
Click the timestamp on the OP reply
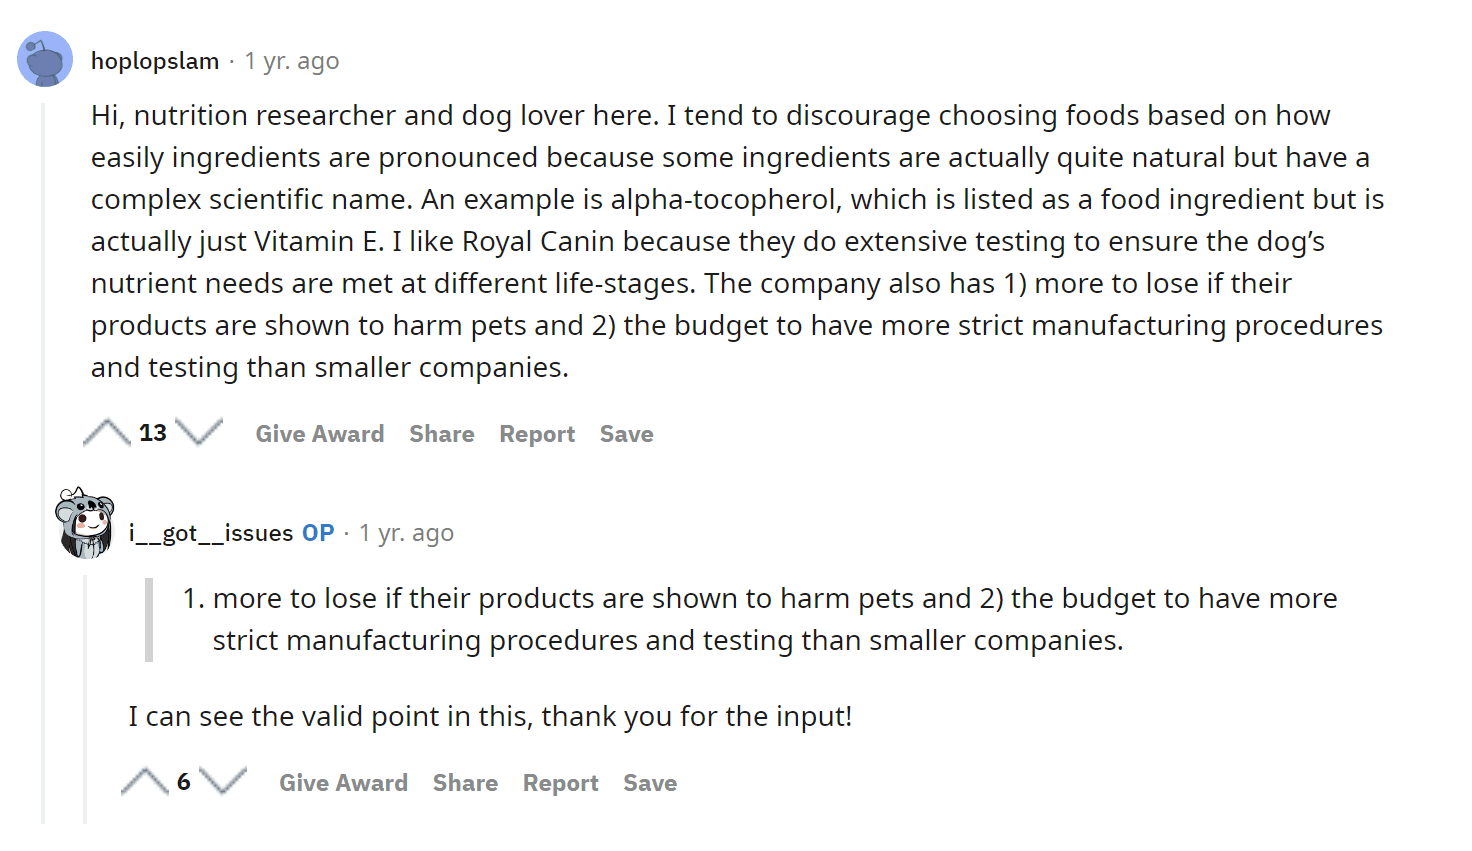tap(407, 533)
